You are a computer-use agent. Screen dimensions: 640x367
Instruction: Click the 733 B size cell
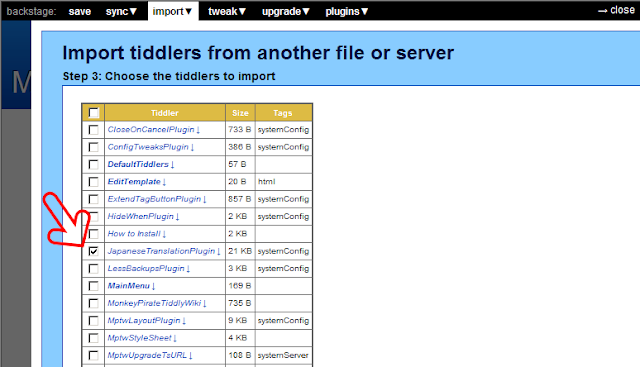coord(240,129)
